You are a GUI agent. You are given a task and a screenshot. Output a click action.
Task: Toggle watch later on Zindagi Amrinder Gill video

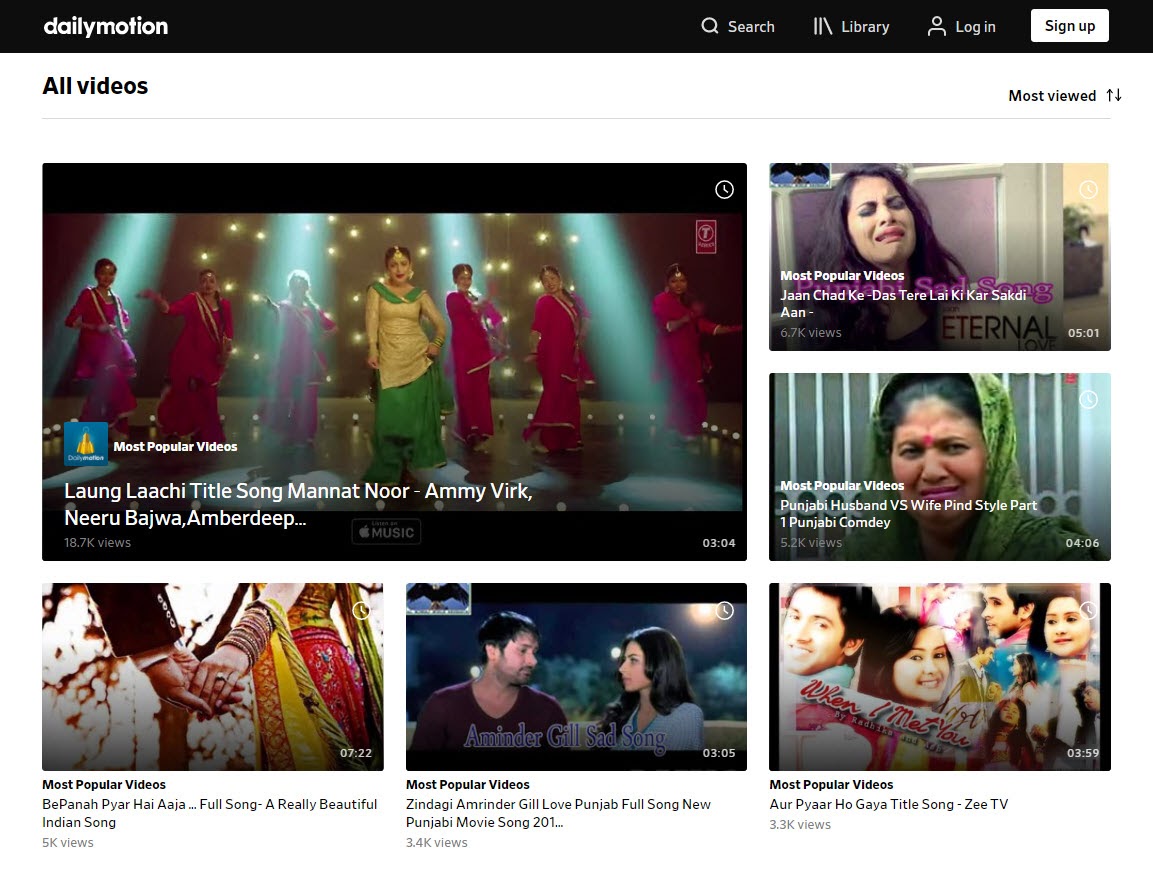pos(723,609)
